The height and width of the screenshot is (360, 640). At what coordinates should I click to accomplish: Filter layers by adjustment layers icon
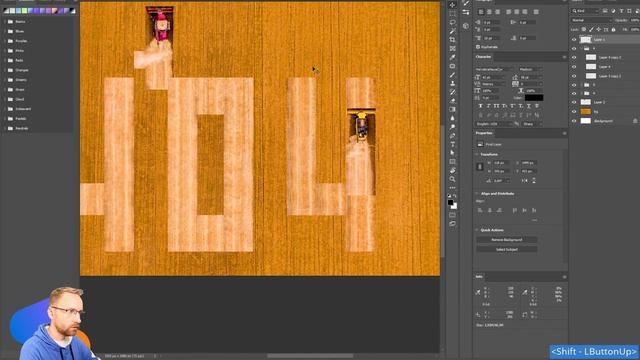click(613, 11)
